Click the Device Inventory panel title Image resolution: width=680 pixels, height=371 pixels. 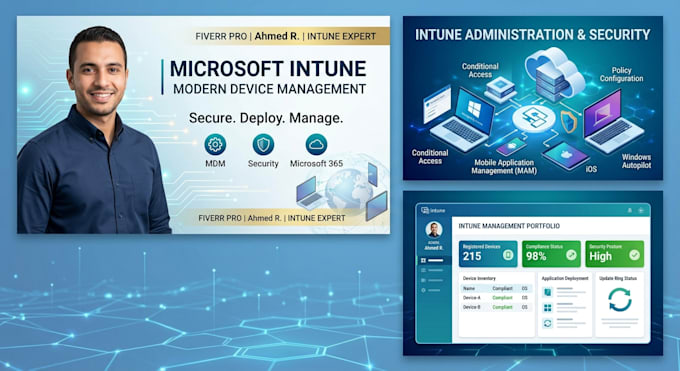(x=479, y=279)
